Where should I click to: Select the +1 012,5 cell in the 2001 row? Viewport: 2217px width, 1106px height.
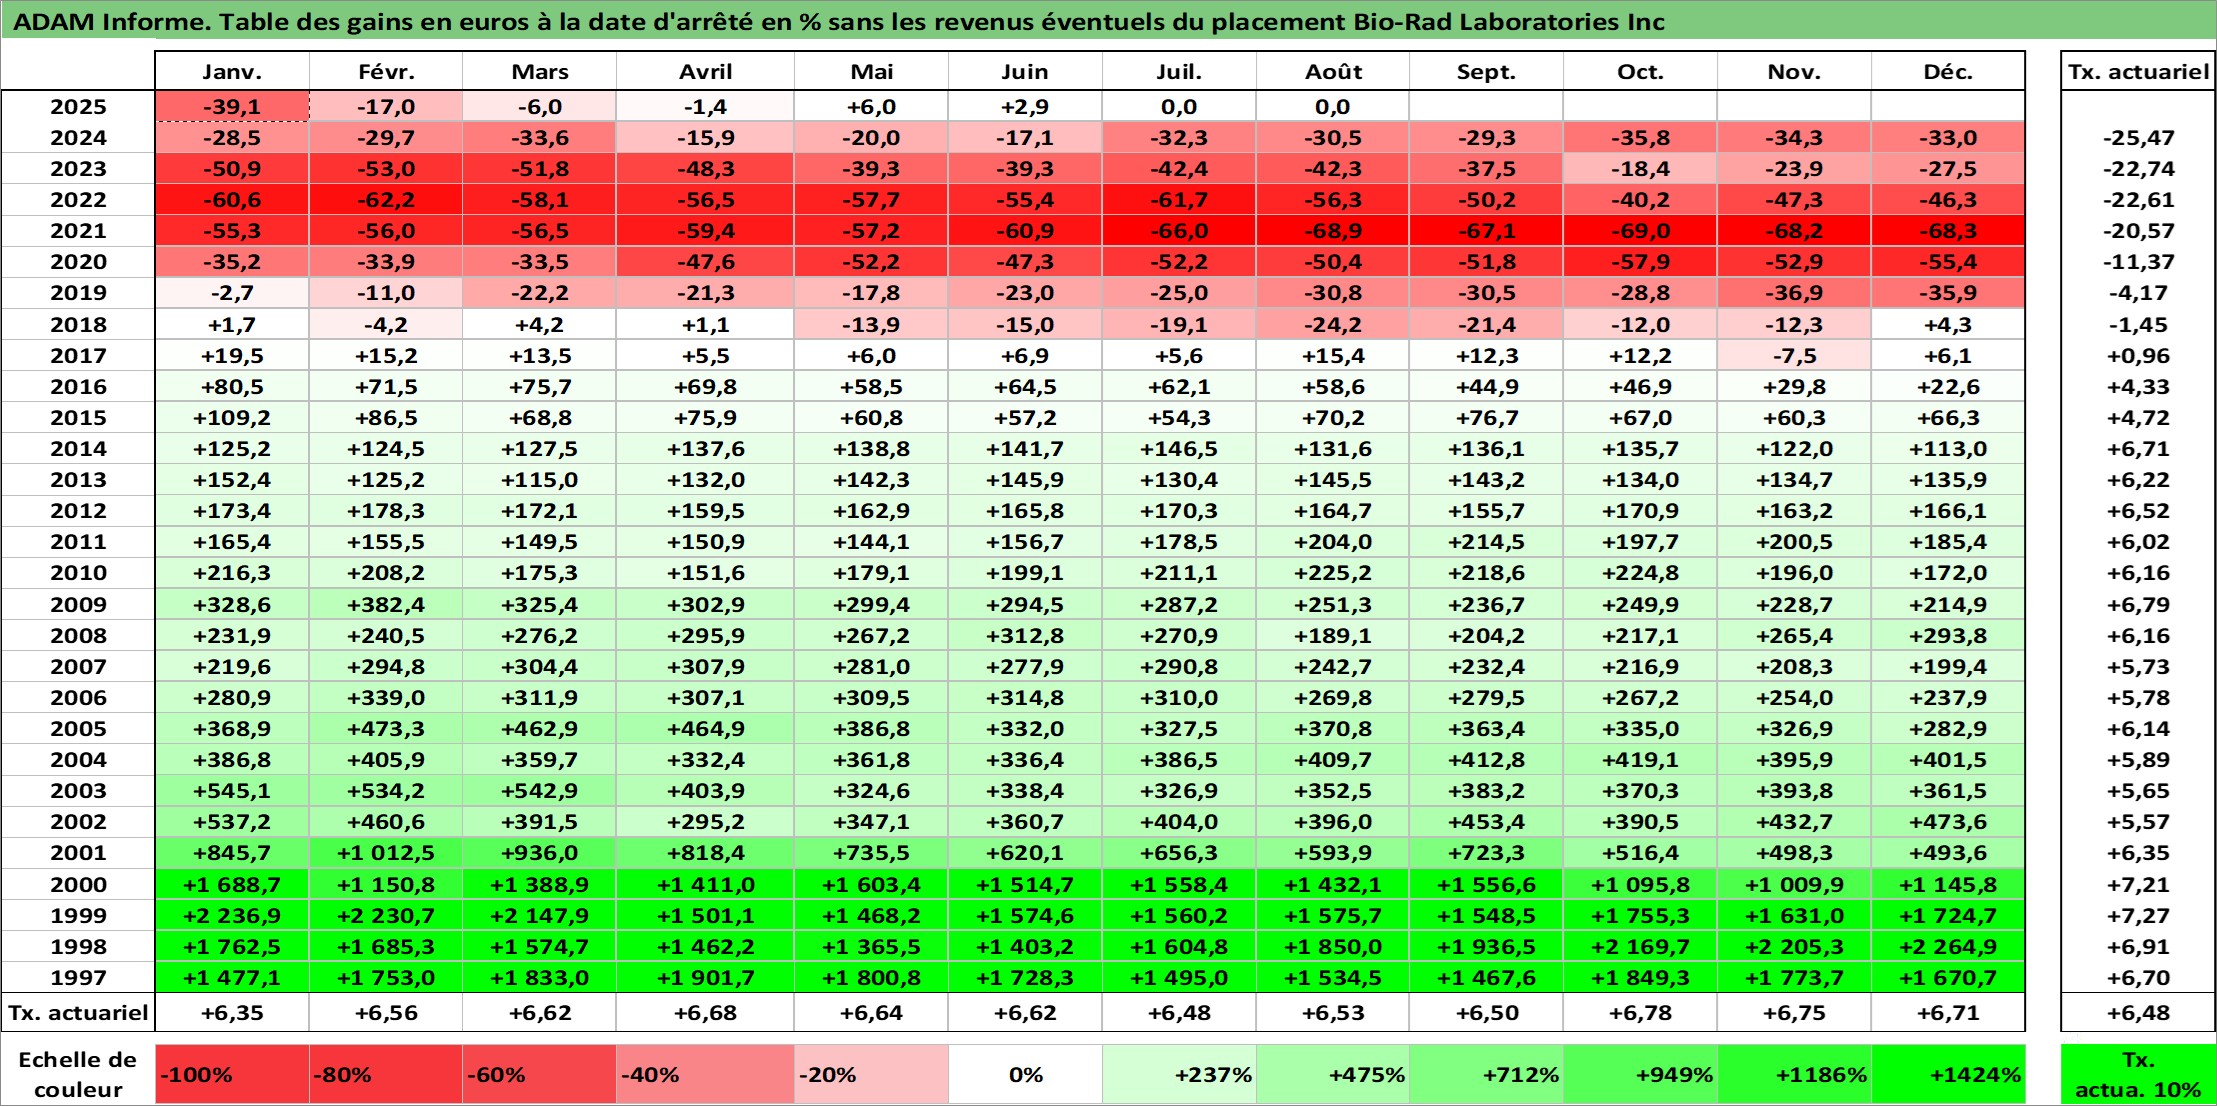386,853
